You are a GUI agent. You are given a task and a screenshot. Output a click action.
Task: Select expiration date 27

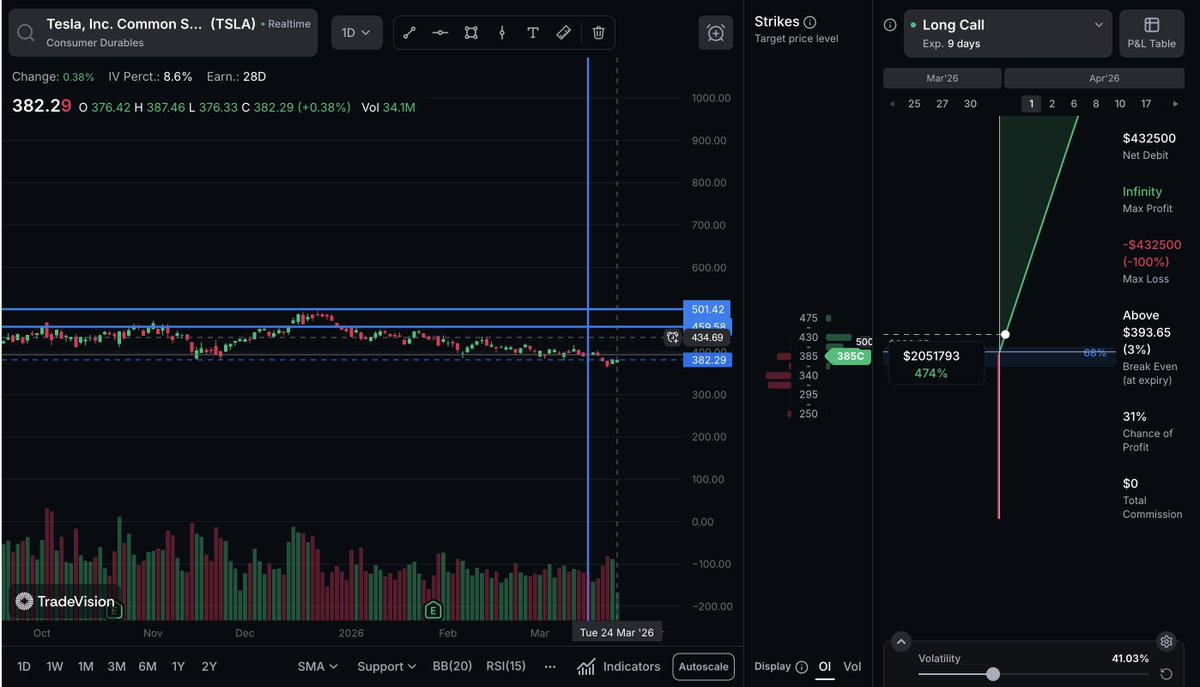[x=942, y=104]
